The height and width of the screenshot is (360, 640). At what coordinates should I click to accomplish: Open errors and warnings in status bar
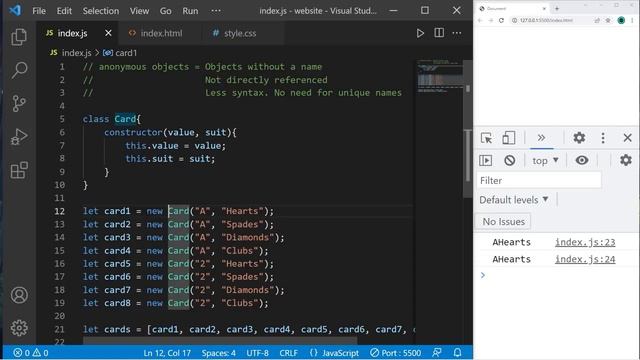[x=31, y=353]
